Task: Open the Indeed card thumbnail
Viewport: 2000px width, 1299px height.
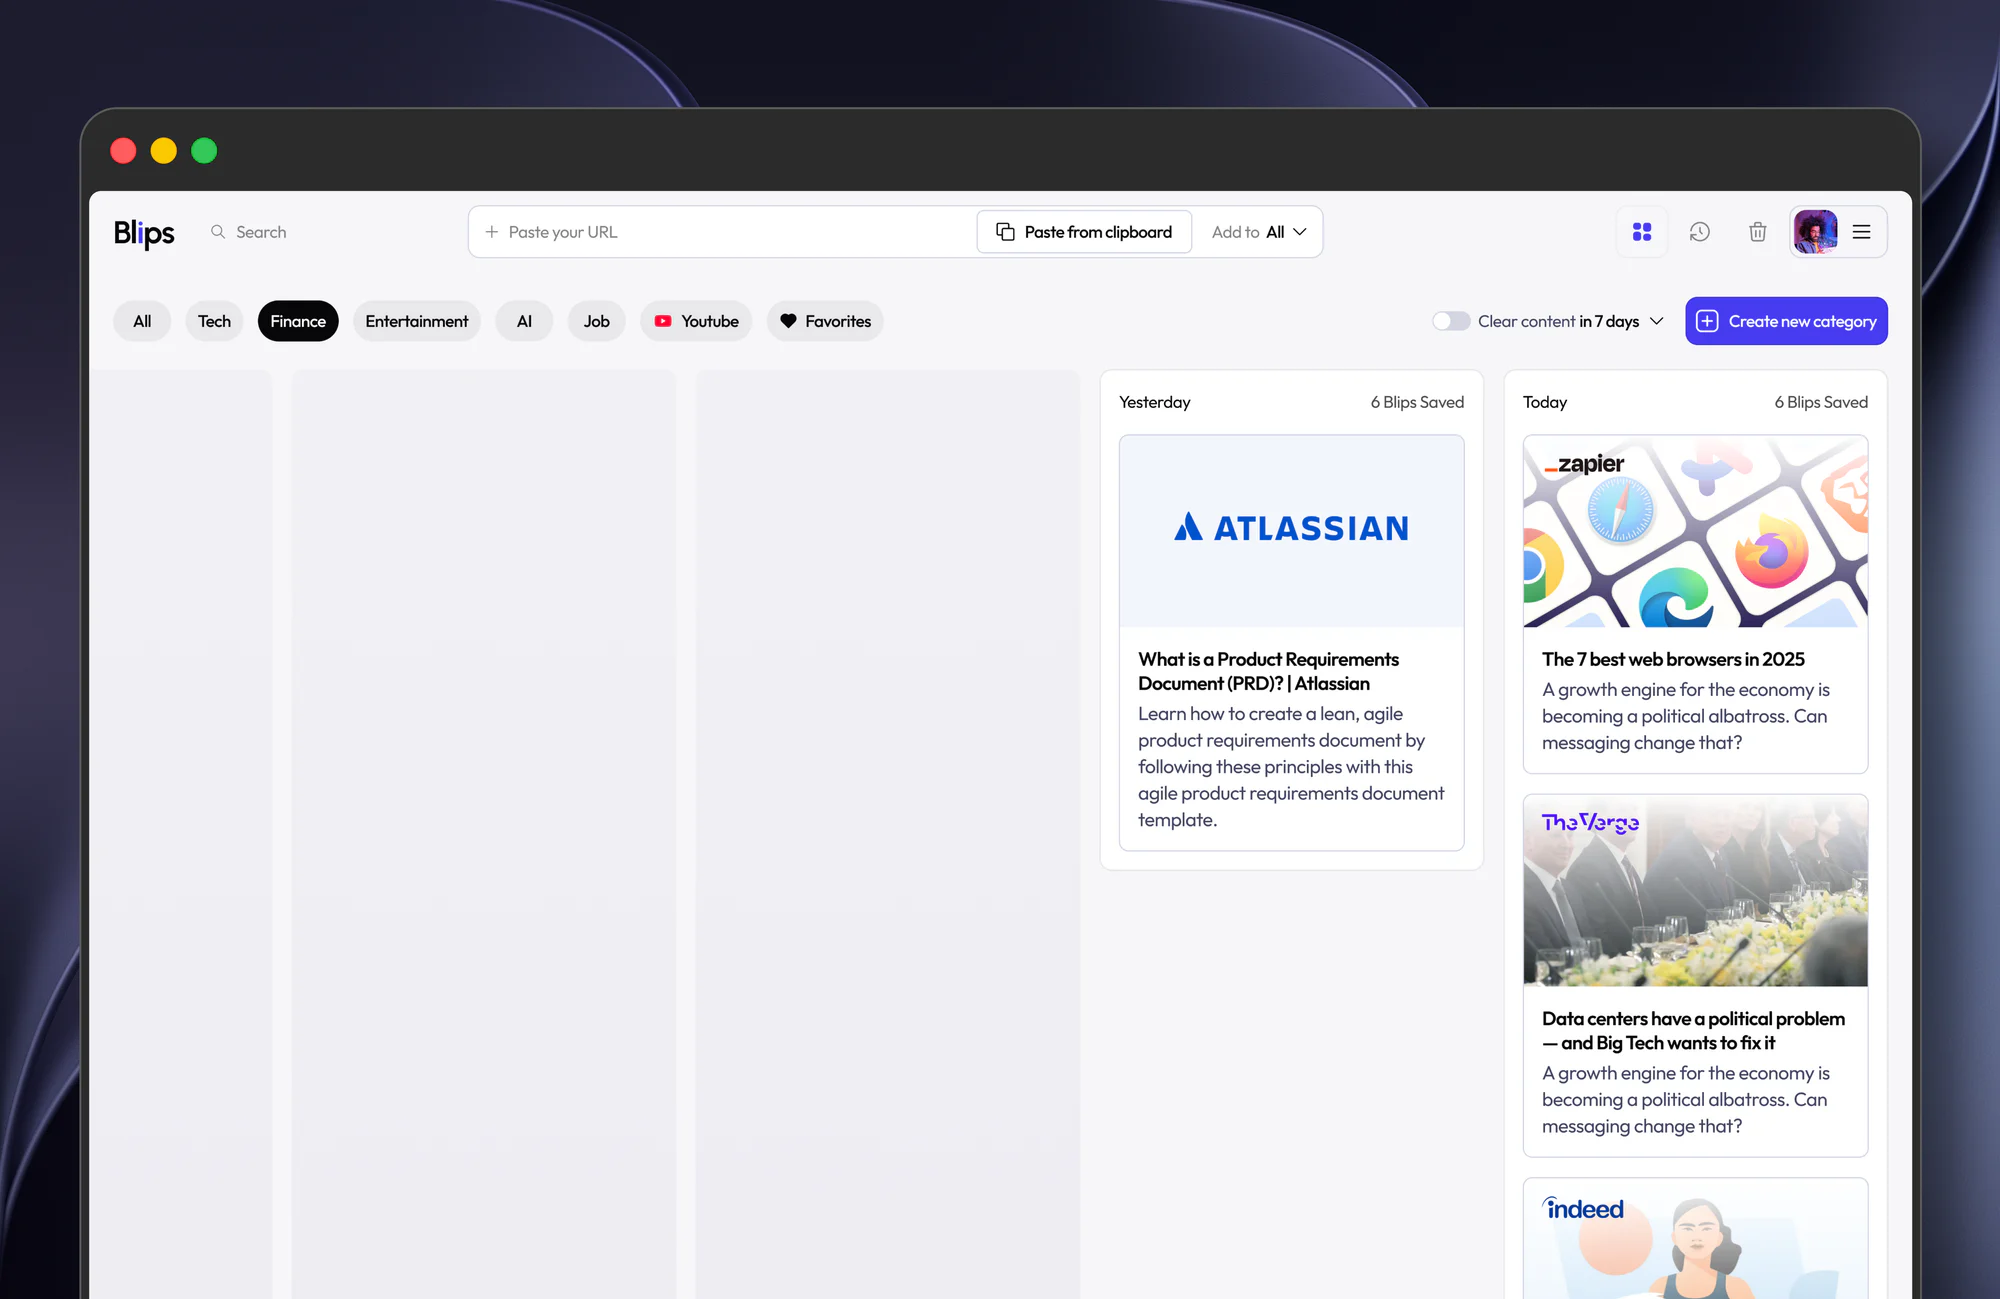Action: (x=1696, y=1238)
